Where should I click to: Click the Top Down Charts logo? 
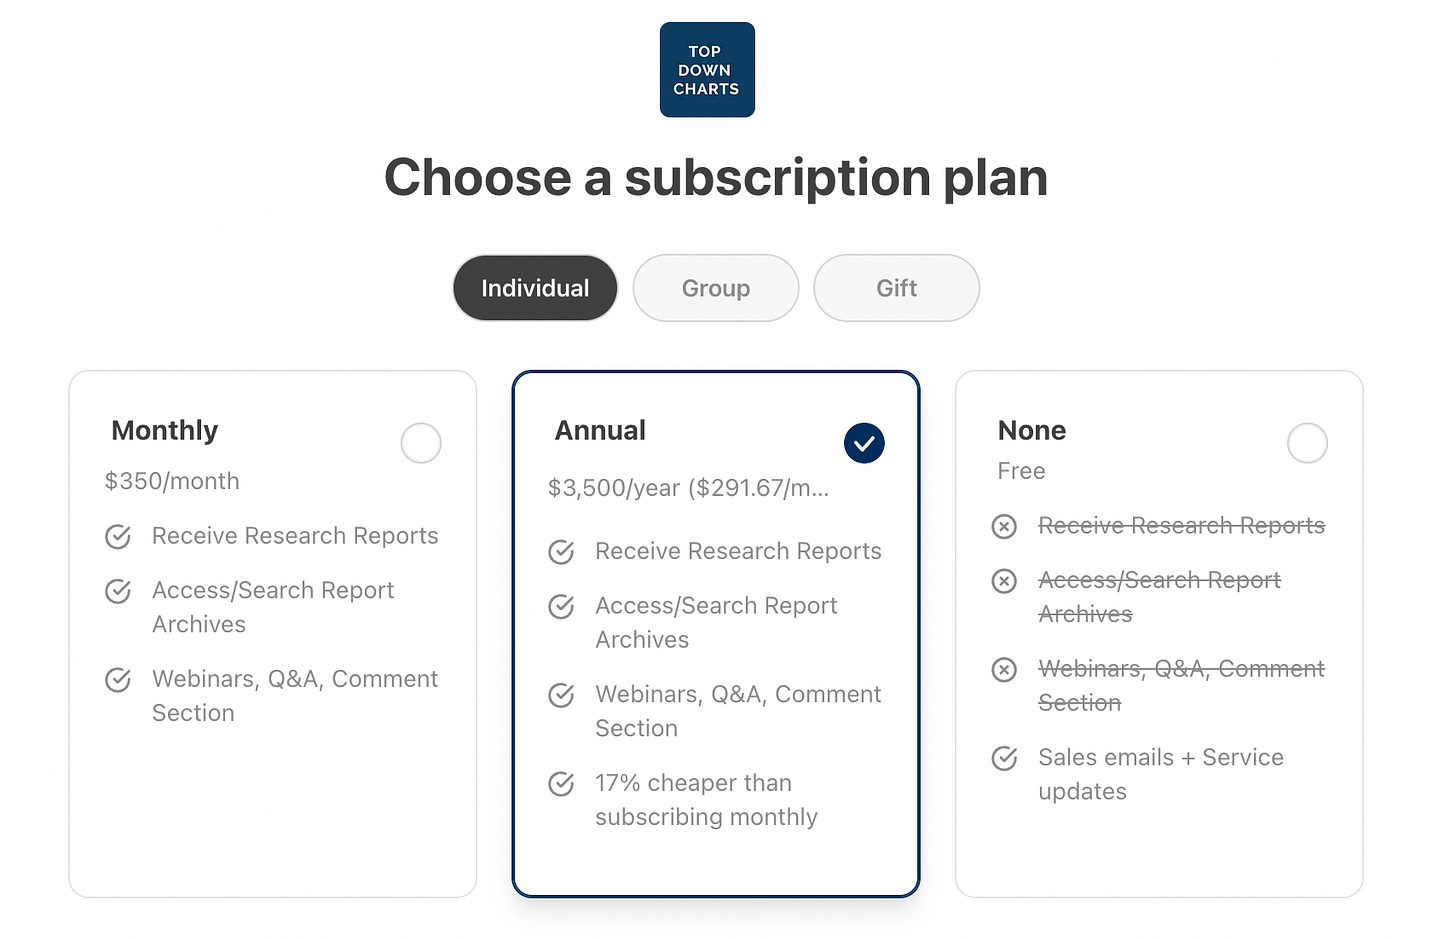(707, 69)
